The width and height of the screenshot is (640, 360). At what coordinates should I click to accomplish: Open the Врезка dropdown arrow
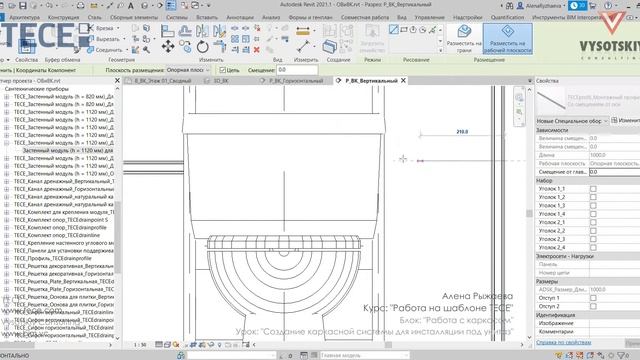point(118,28)
